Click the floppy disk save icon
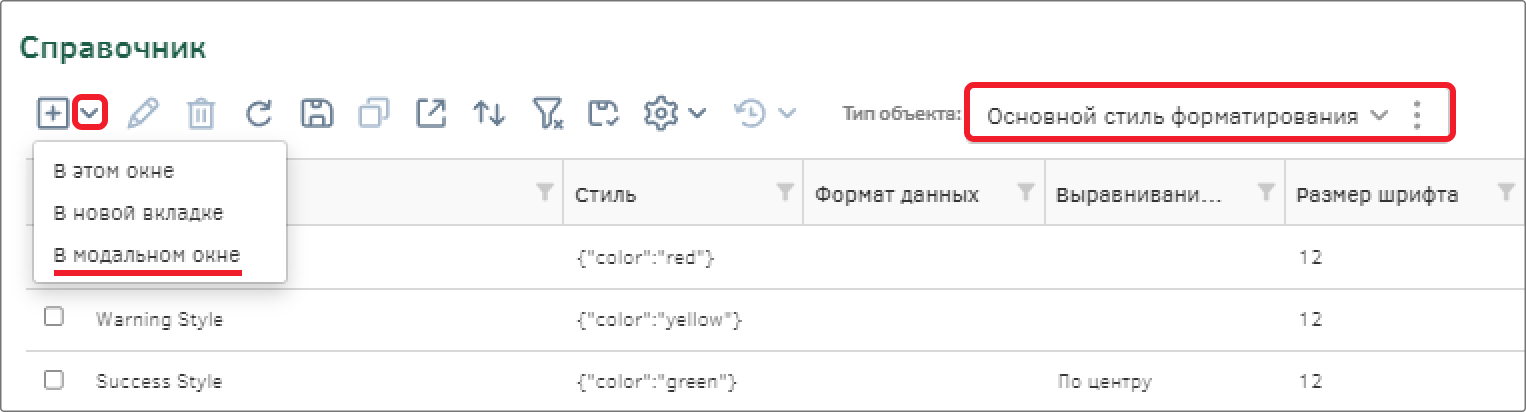The image size is (1526, 412). coord(317,114)
